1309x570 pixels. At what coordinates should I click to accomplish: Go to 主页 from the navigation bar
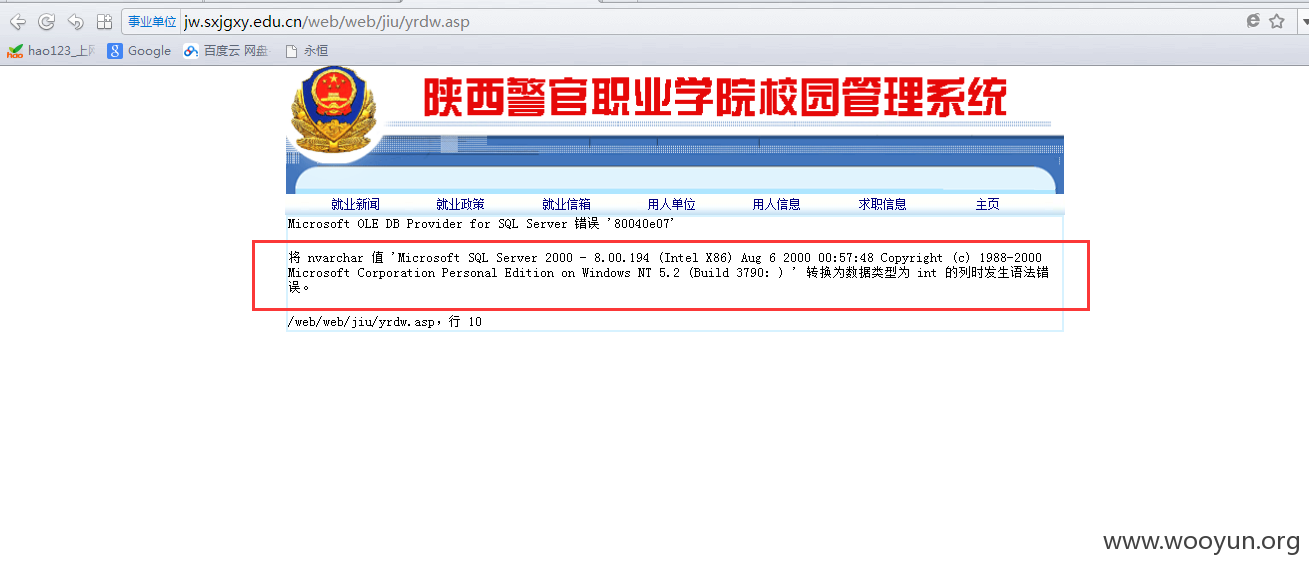coord(987,204)
